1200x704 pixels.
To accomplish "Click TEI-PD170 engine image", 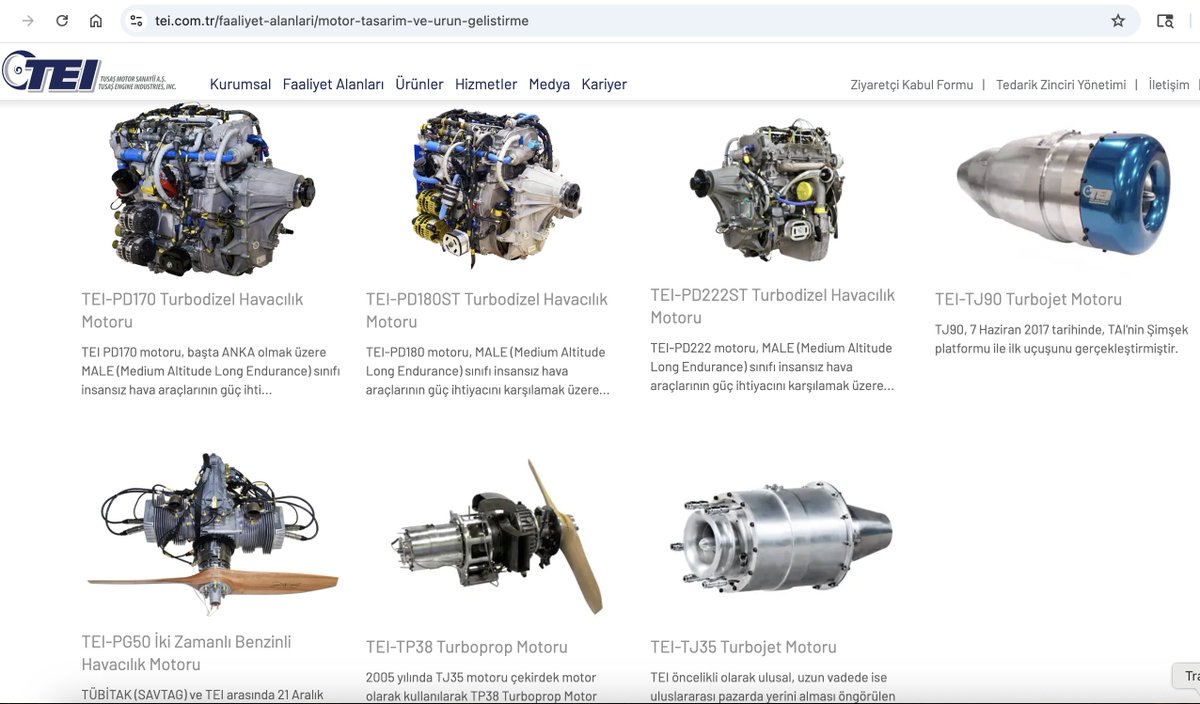I will [210, 190].
